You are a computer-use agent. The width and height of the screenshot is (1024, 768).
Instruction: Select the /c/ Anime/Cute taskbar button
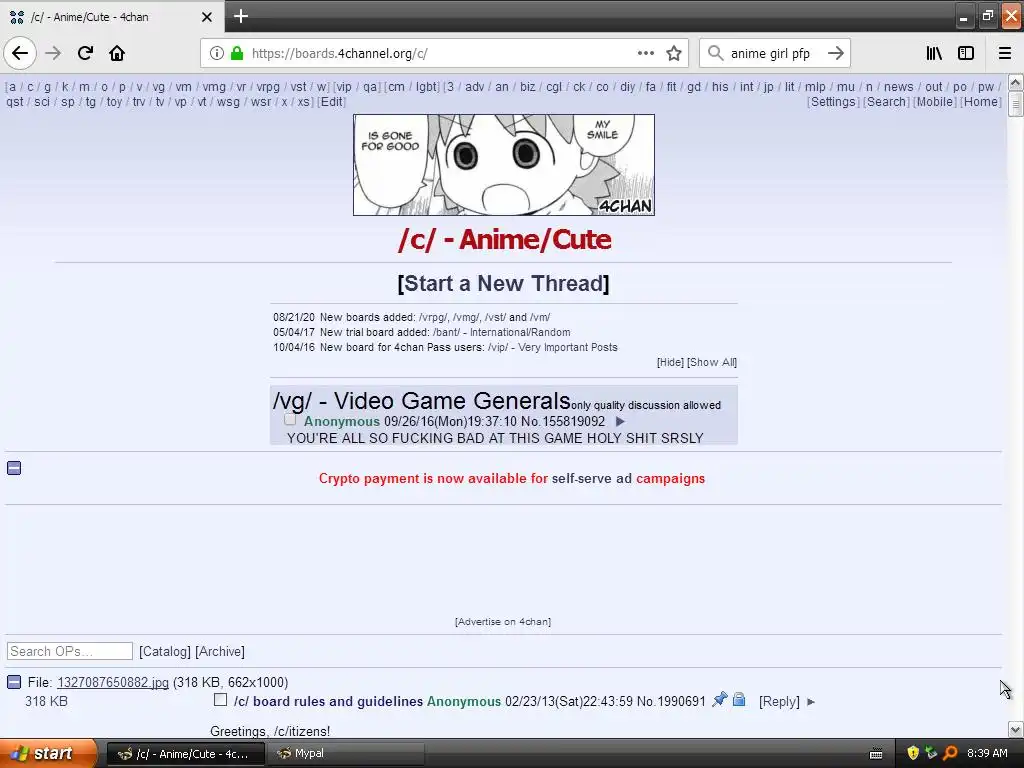(185, 754)
